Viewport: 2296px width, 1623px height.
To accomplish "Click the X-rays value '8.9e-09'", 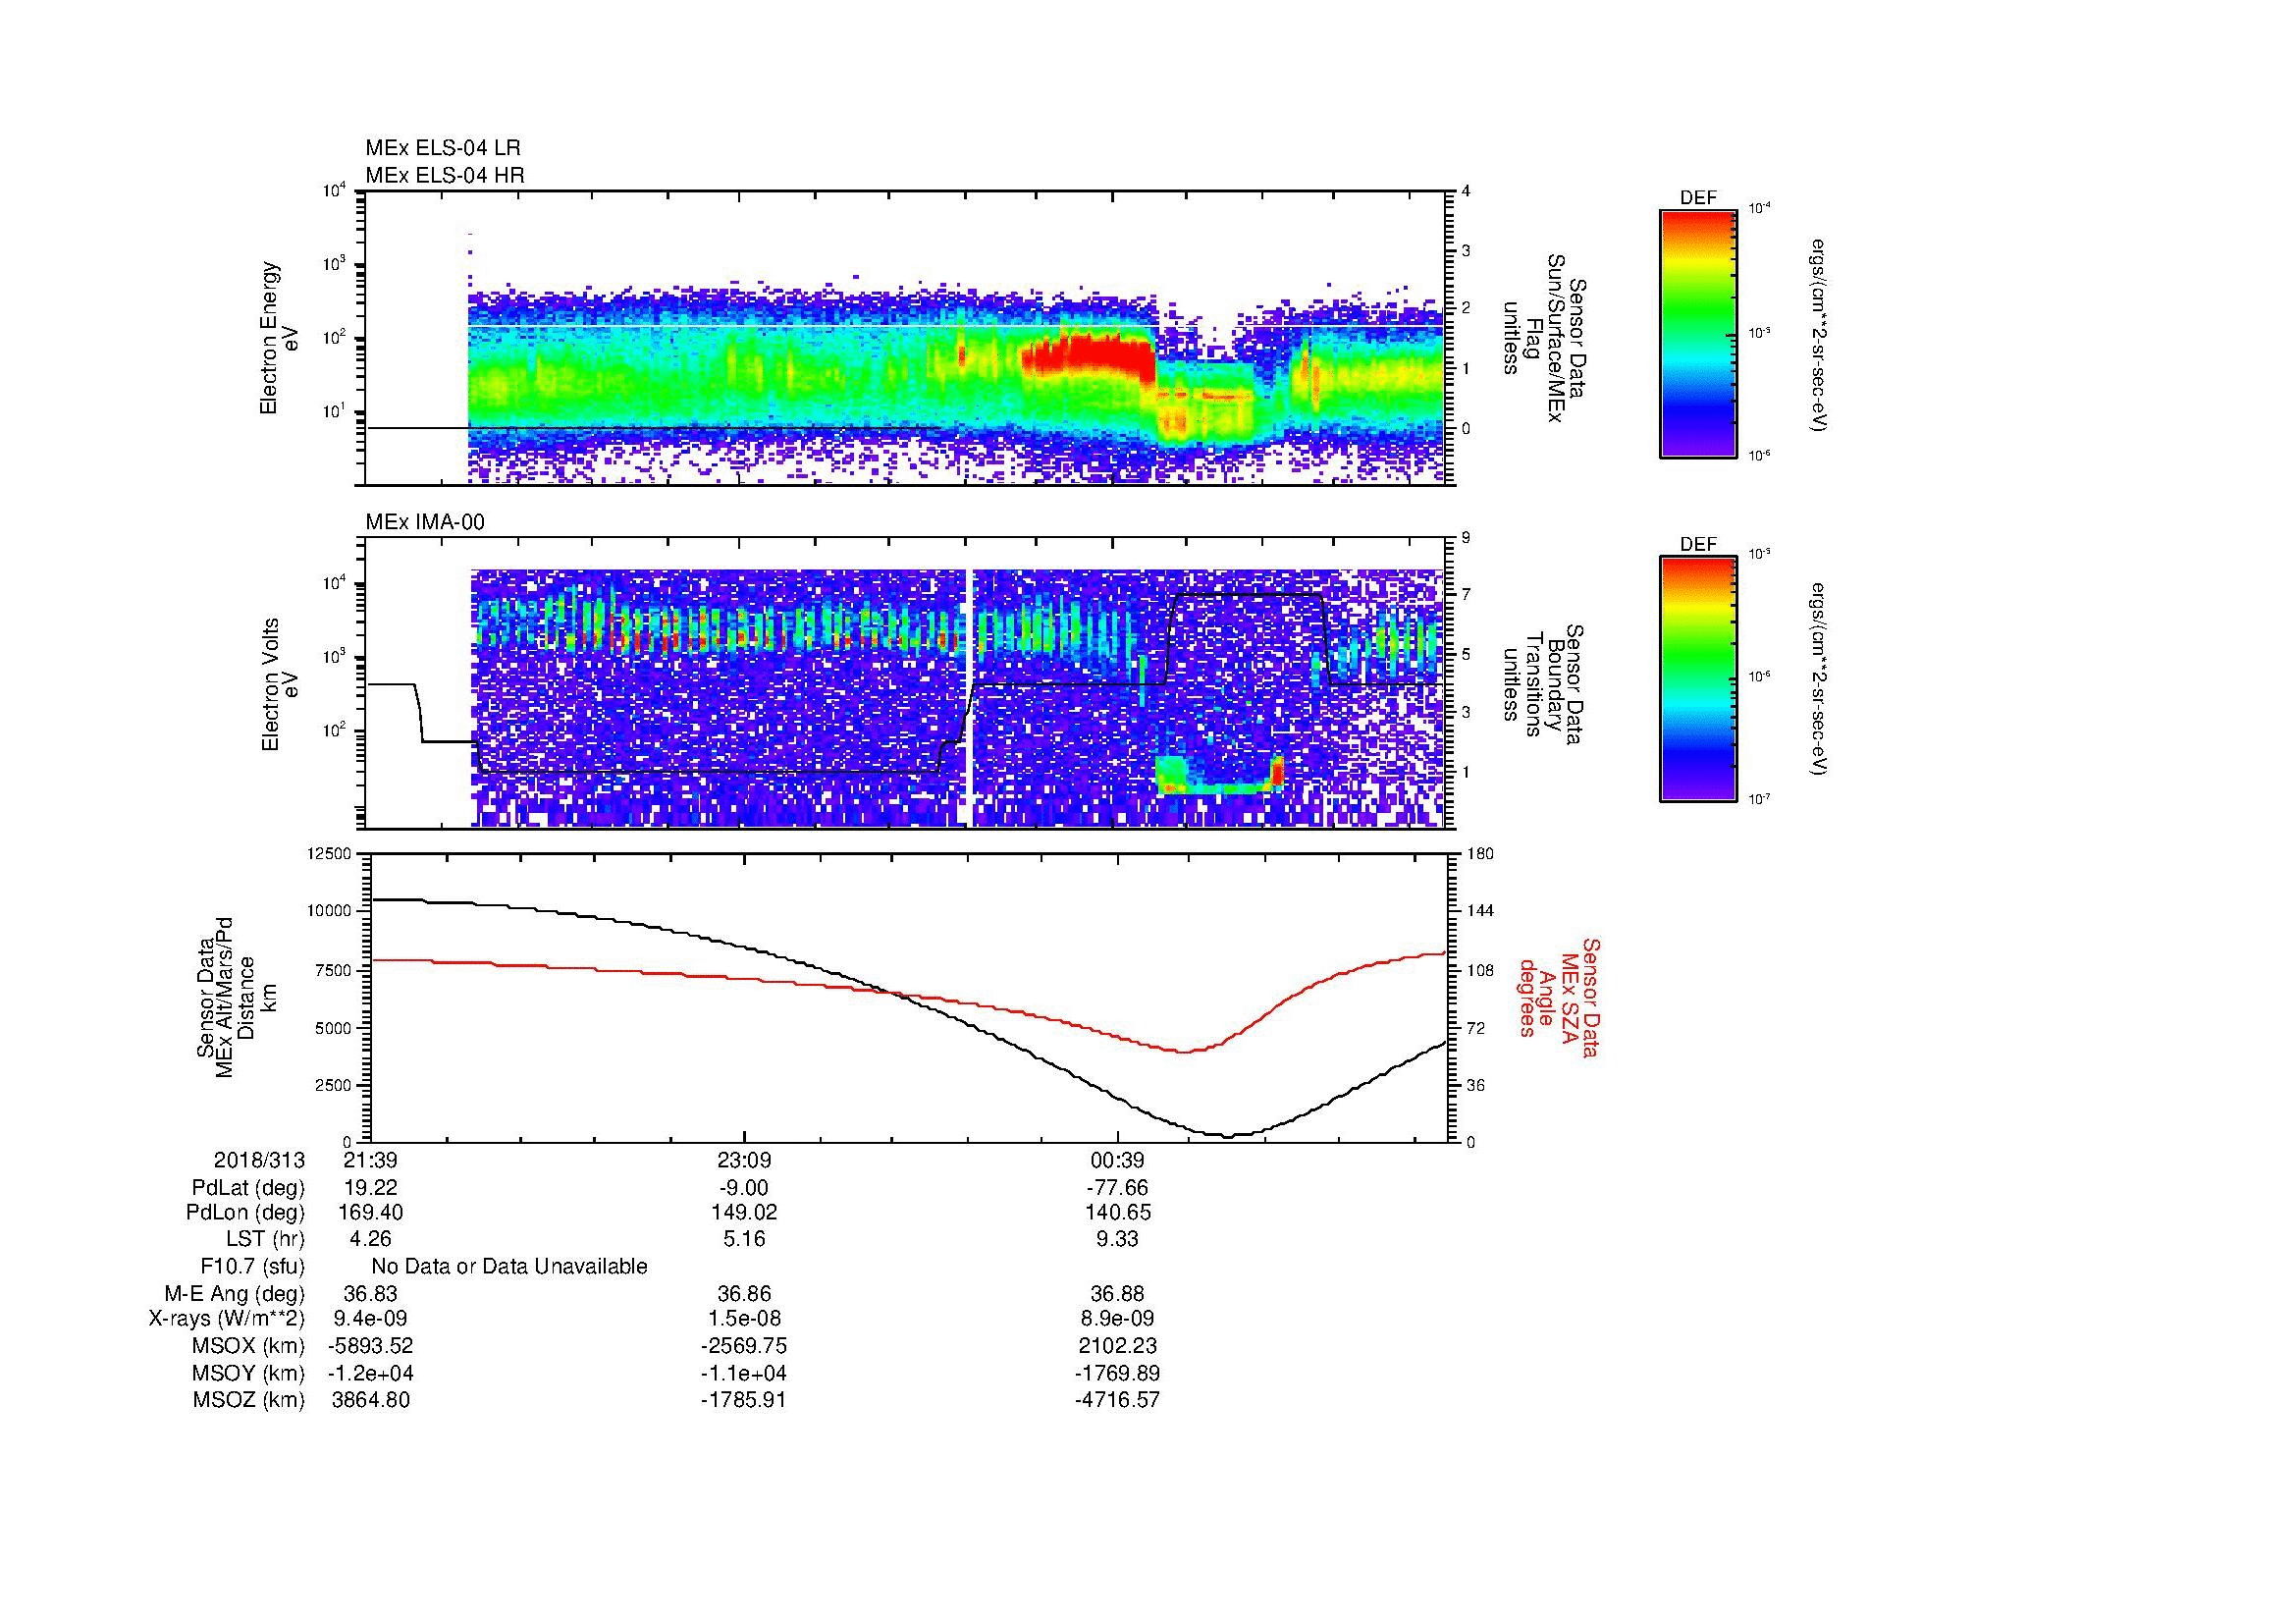I will pyautogui.click(x=1117, y=1319).
